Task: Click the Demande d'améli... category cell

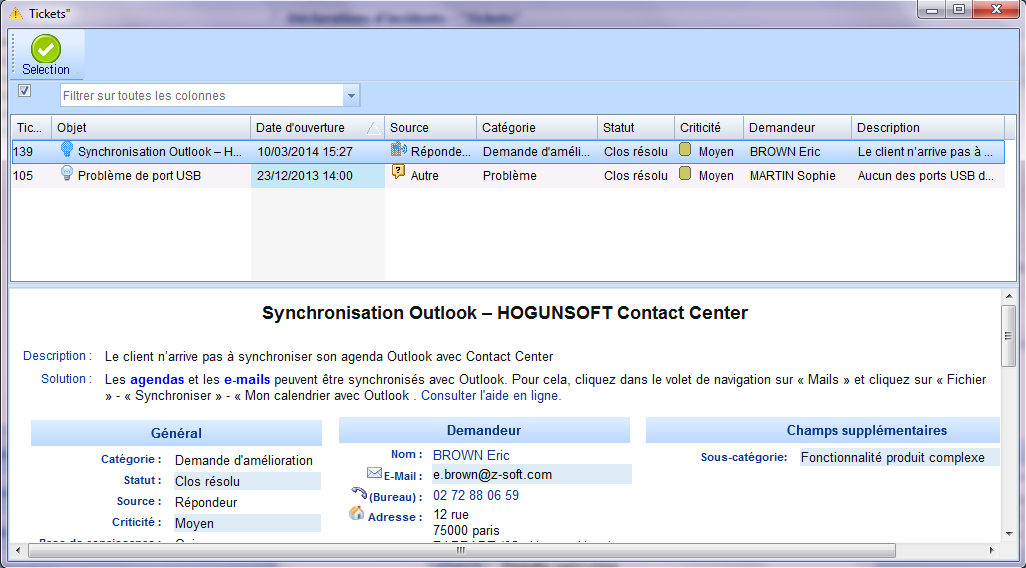Action: tap(537, 152)
